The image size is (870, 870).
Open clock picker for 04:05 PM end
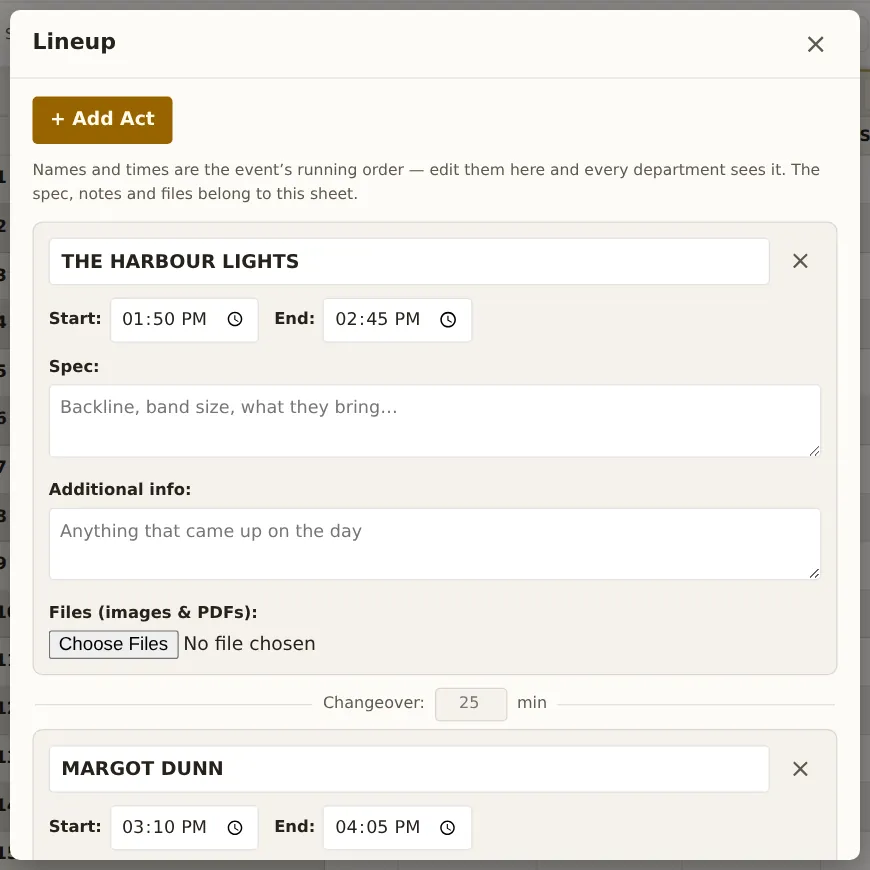coord(448,828)
